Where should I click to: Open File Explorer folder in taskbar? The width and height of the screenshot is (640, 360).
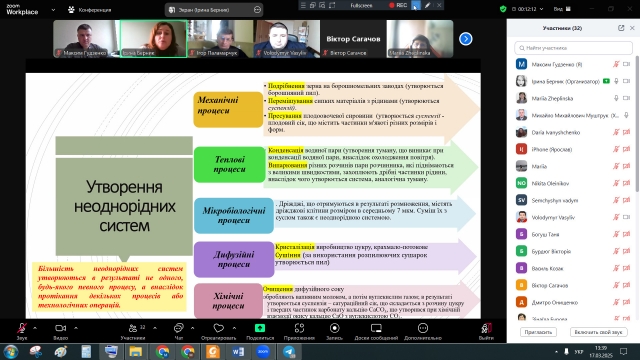136,351
